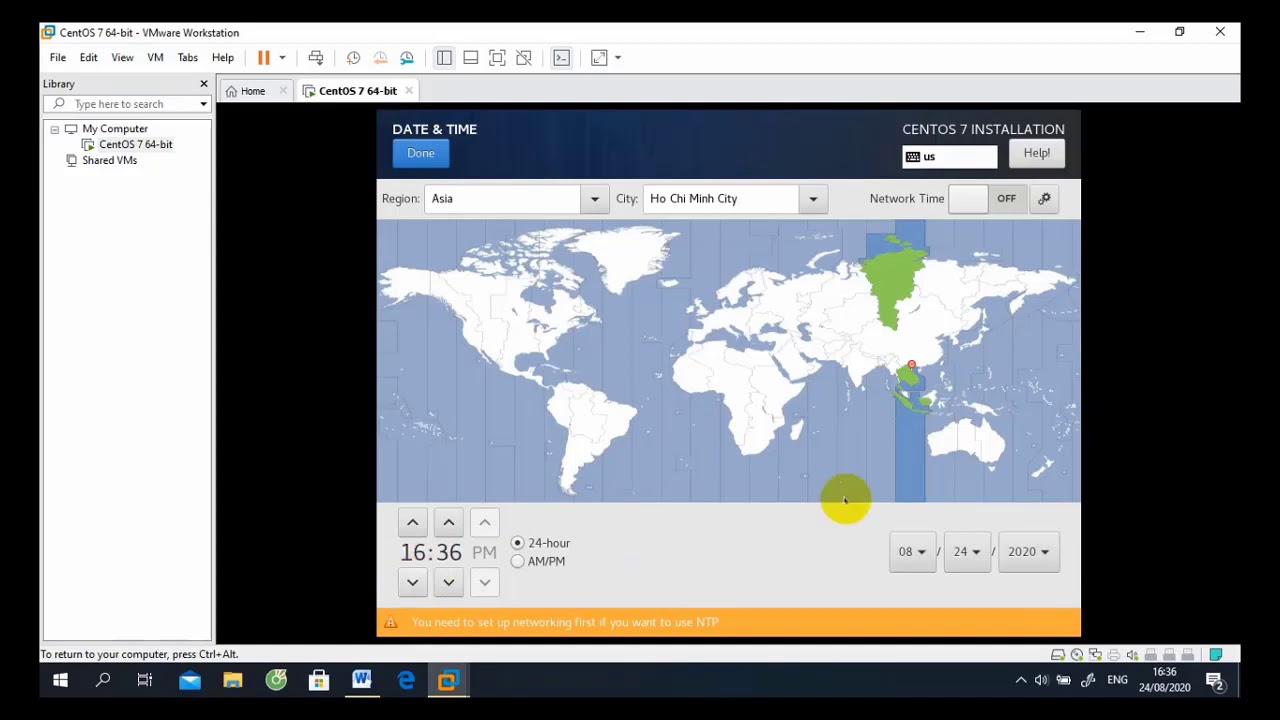This screenshot has width=1280, height=720.
Task: Click the Help! button in the installer
Action: point(1037,153)
